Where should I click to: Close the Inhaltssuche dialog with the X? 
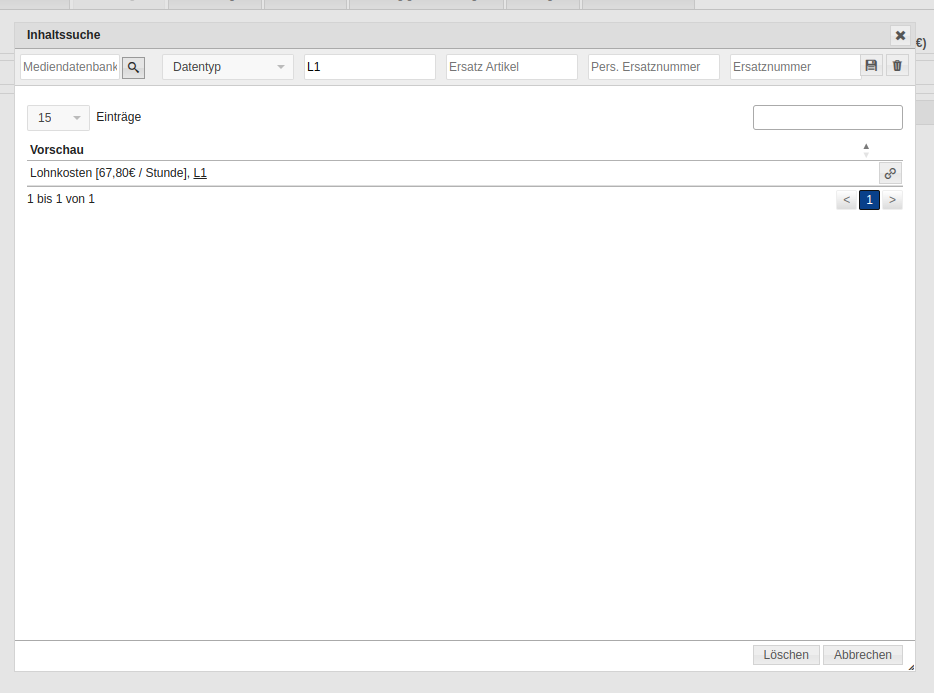tap(900, 35)
